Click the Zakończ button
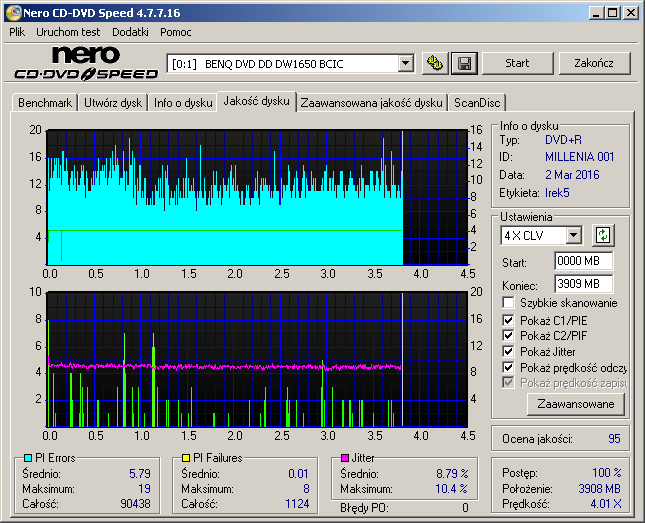645x523 pixels. click(x=594, y=63)
